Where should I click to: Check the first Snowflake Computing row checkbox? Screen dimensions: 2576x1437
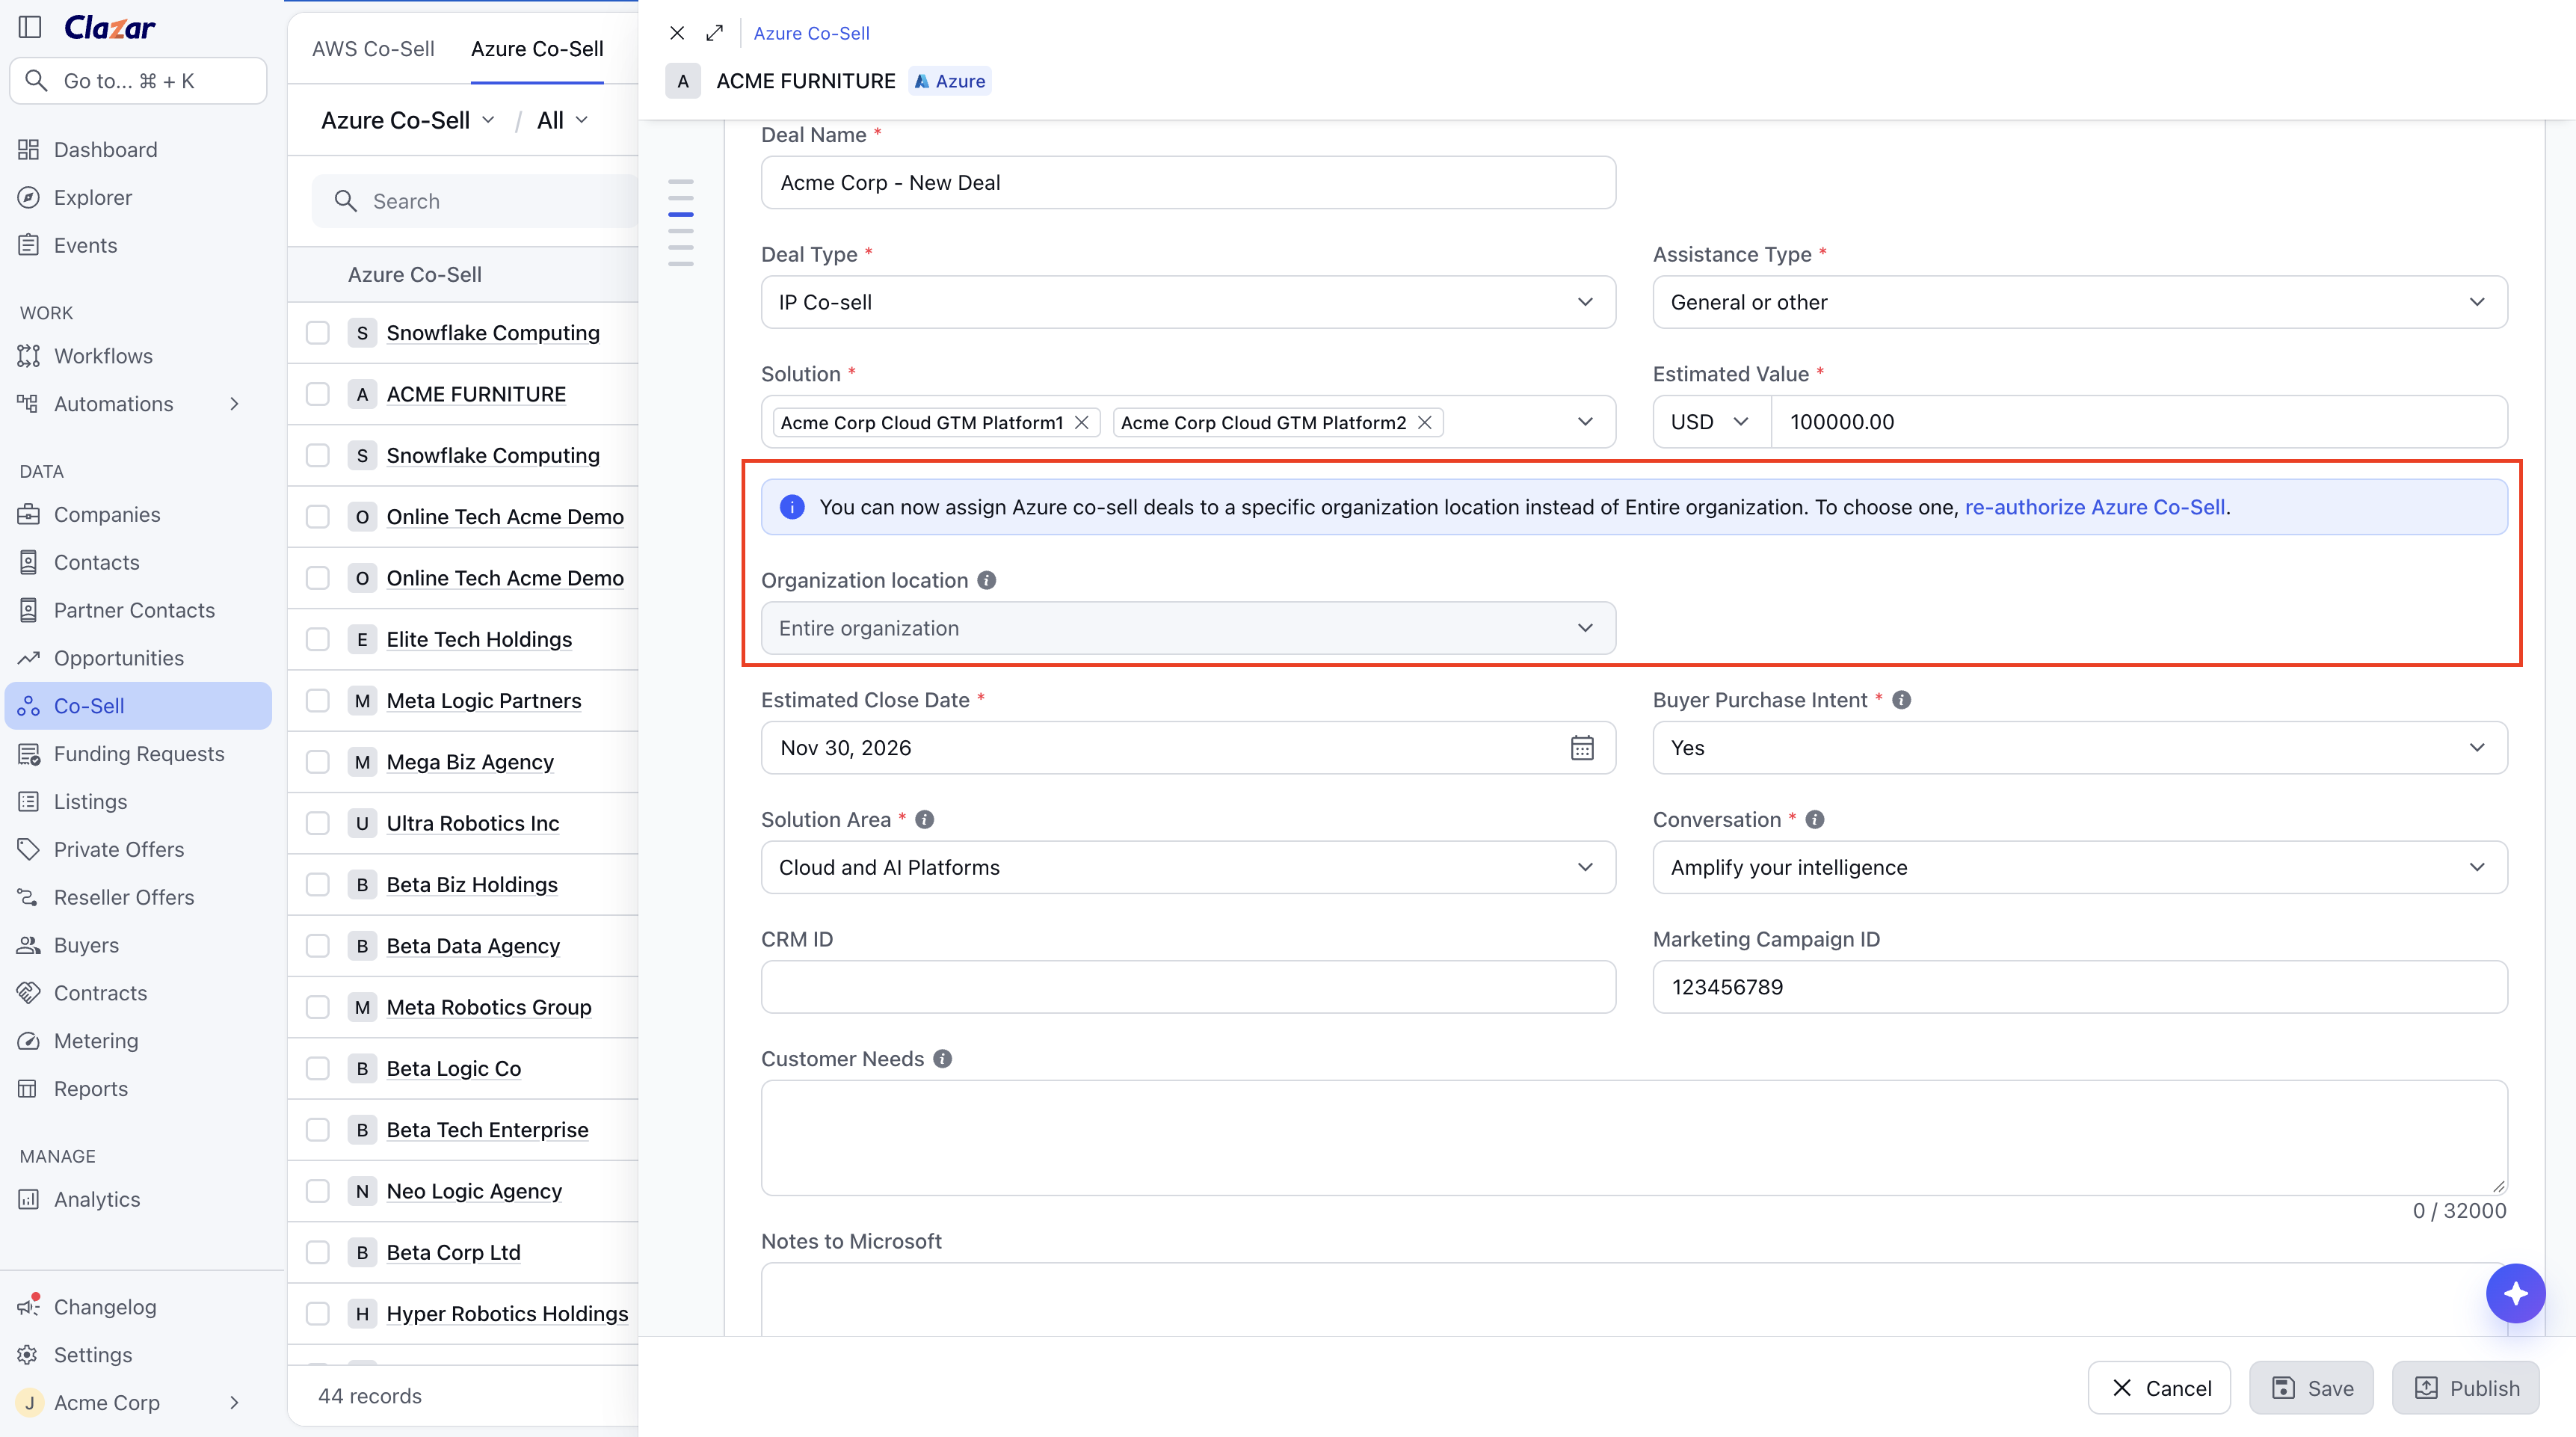click(x=317, y=333)
